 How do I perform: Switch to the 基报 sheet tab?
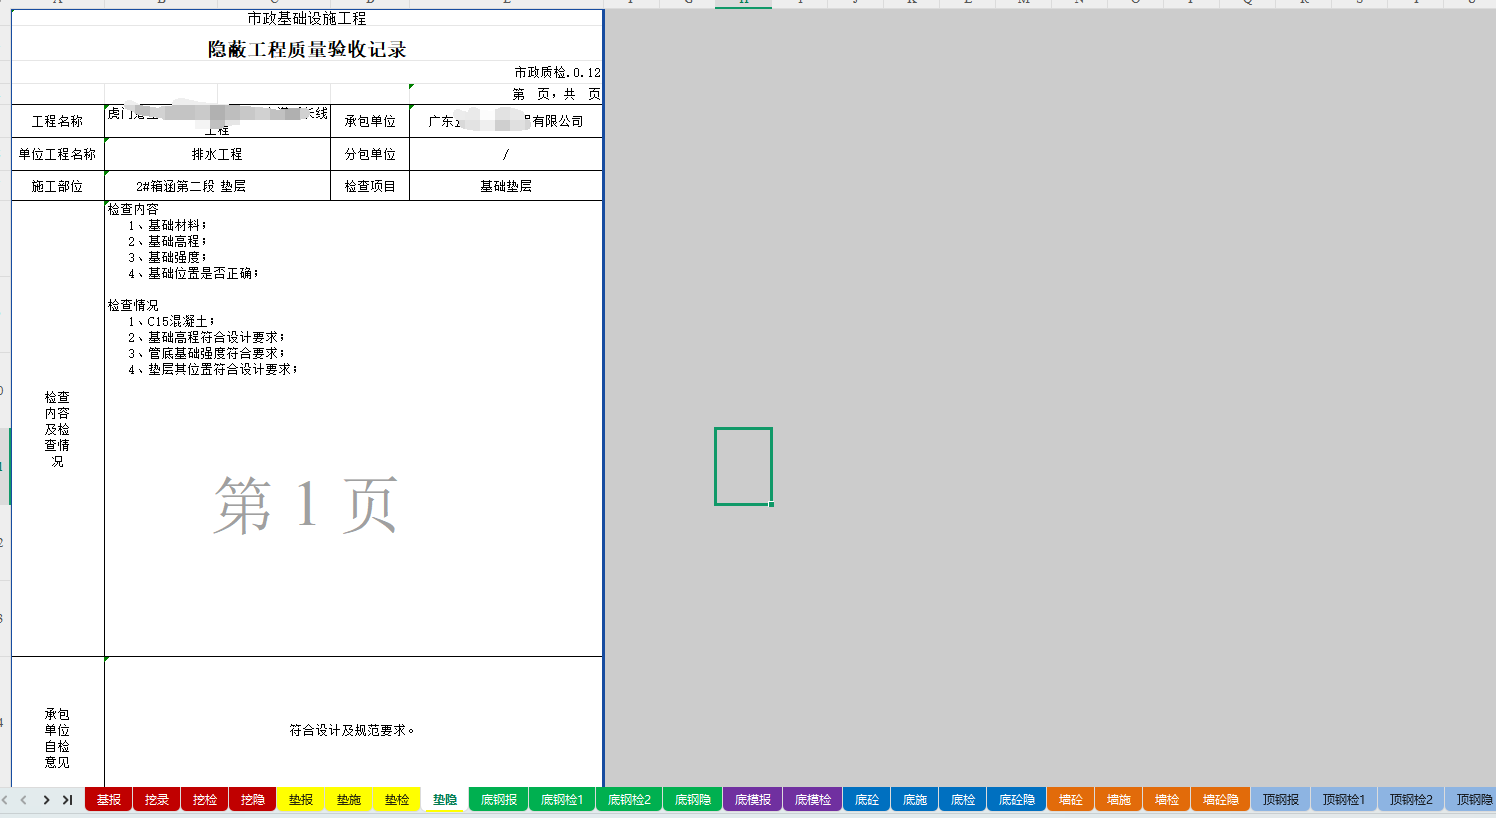click(x=108, y=800)
